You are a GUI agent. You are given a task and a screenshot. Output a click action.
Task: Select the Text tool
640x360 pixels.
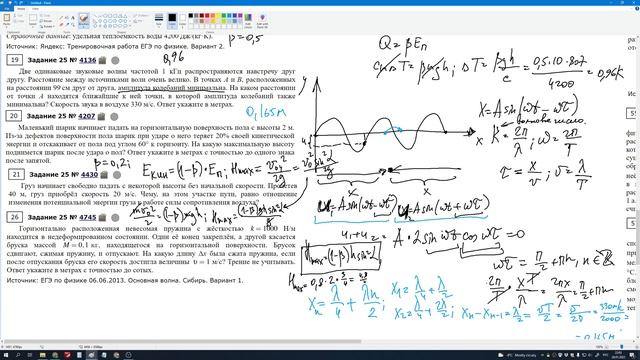[x=73, y=18]
